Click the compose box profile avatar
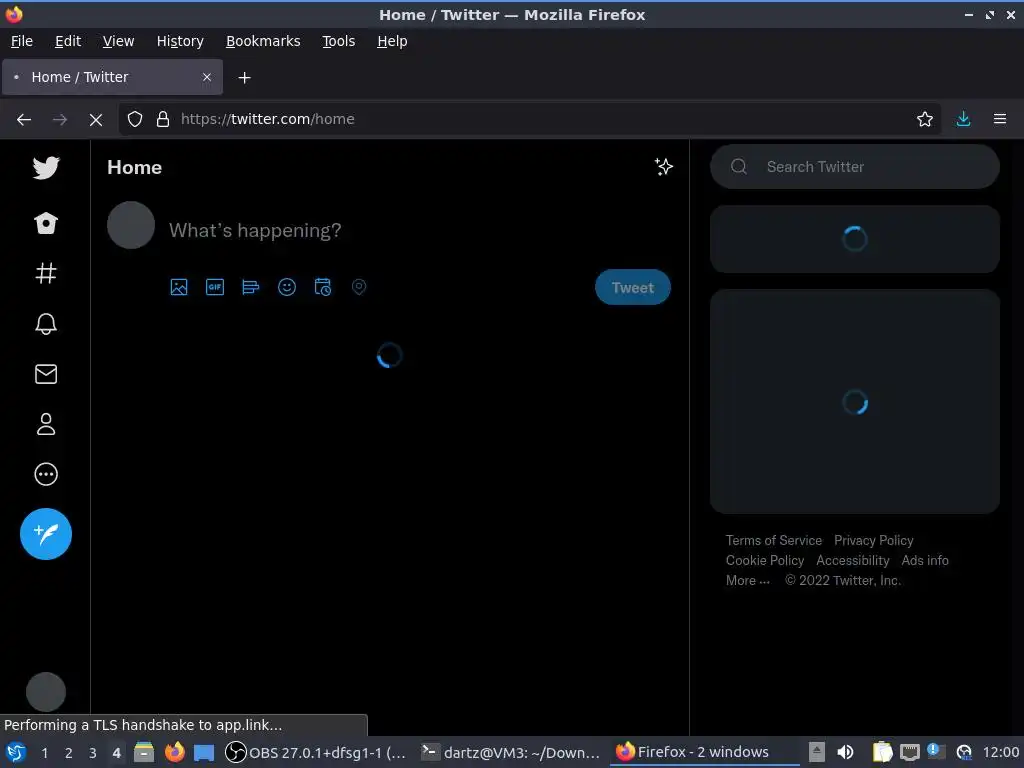Viewport: 1024px width, 768px height. (x=131, y=225)
